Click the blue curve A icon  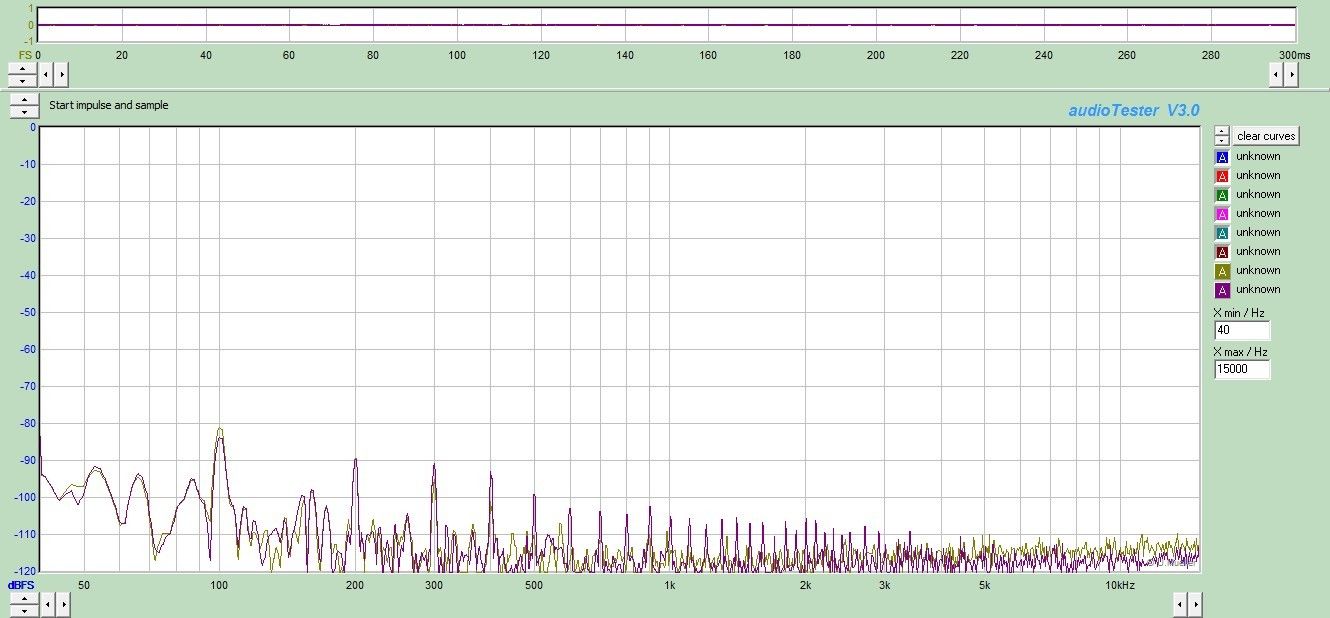pyautogui.click(x=1222, y=157)
